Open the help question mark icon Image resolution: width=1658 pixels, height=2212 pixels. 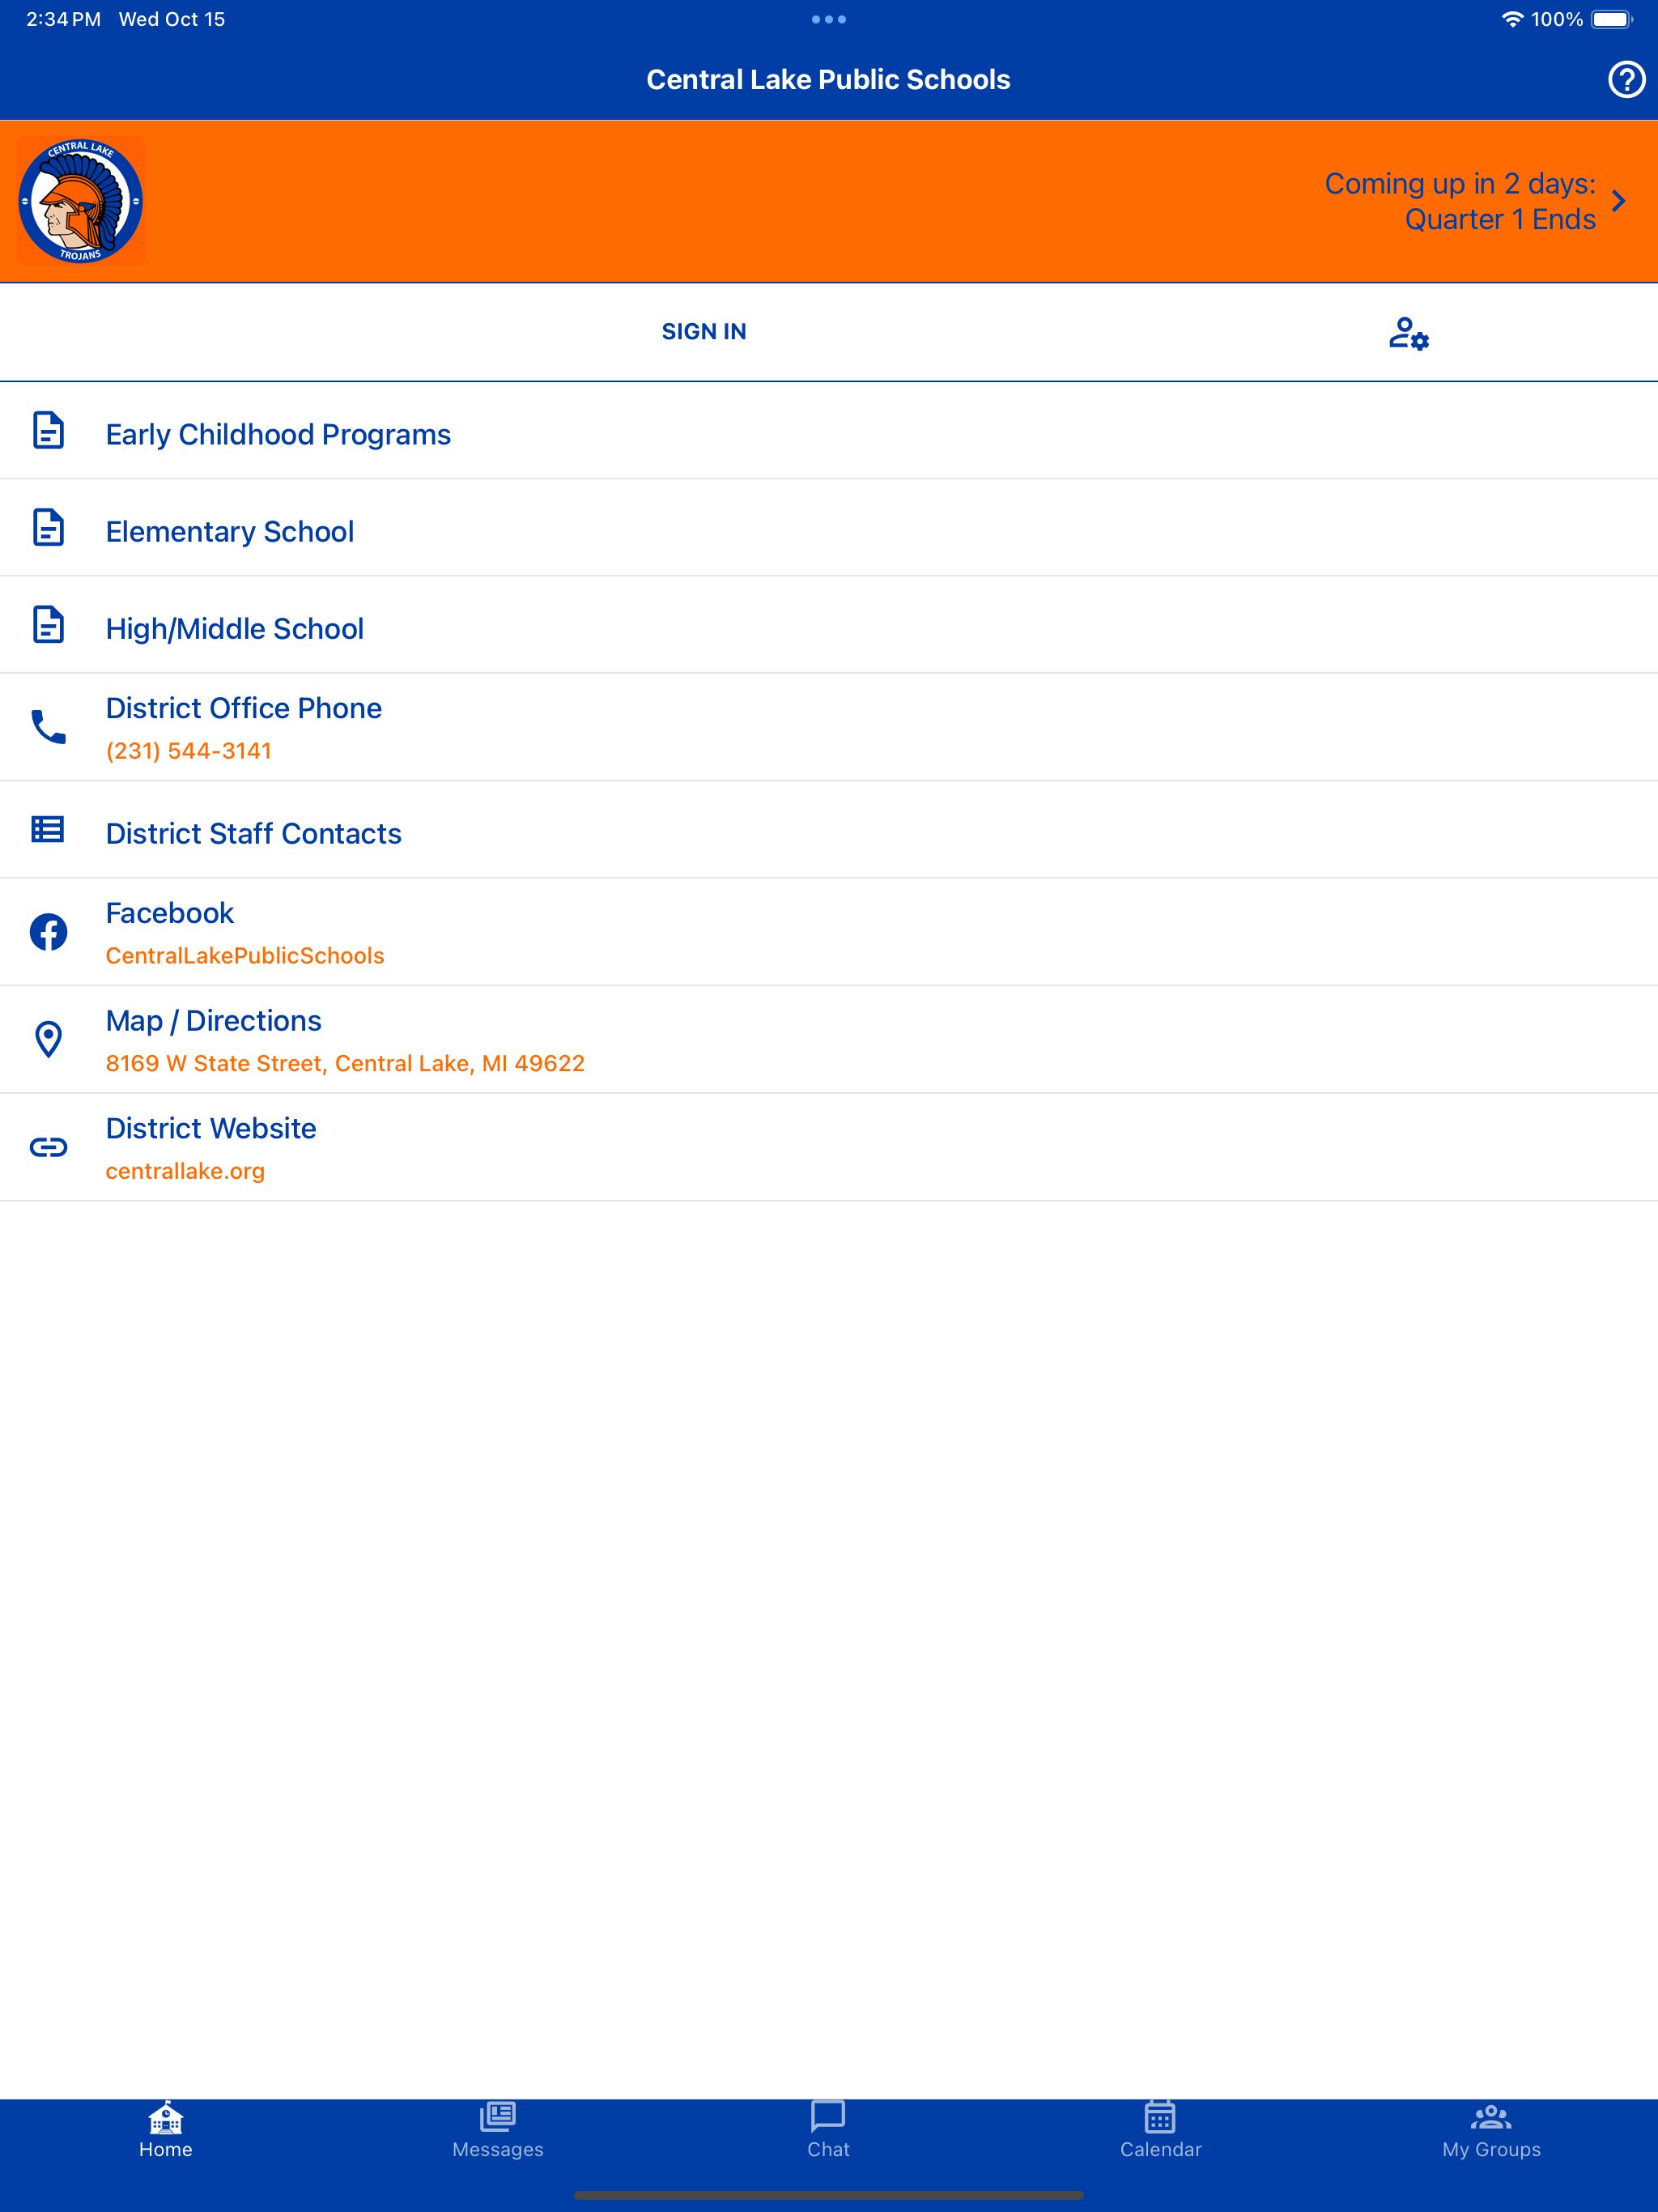tap(1626, 79)
